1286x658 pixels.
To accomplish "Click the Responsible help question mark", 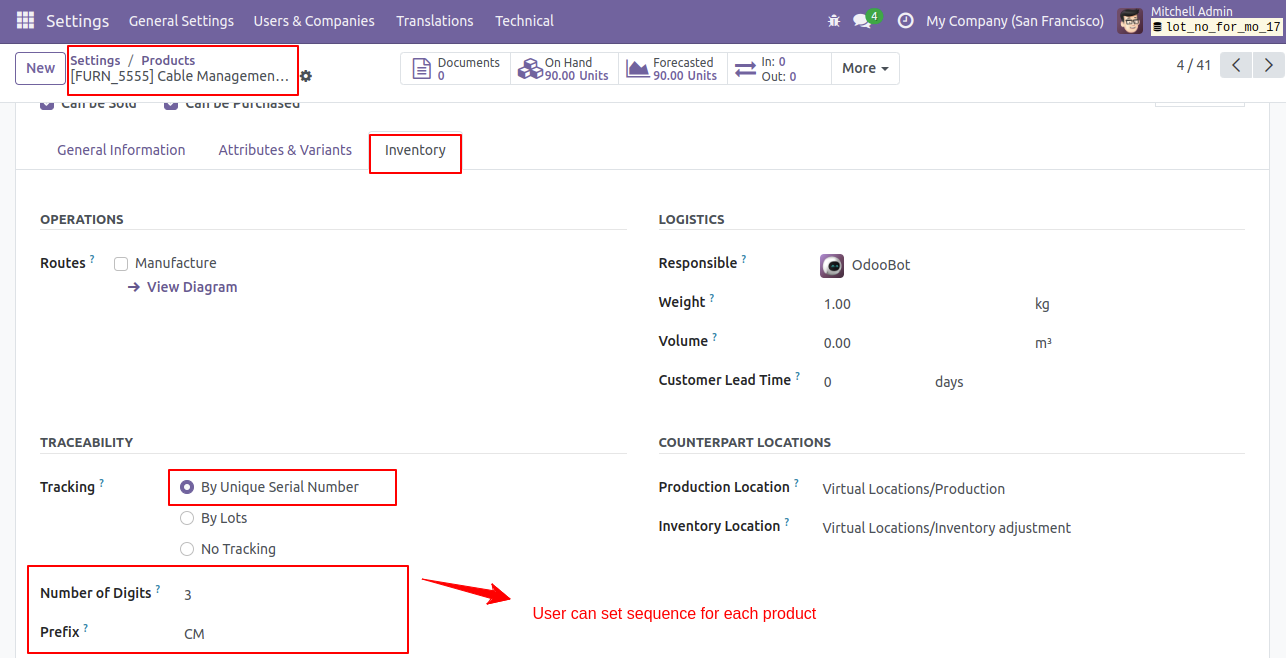I will click(743, 259).
